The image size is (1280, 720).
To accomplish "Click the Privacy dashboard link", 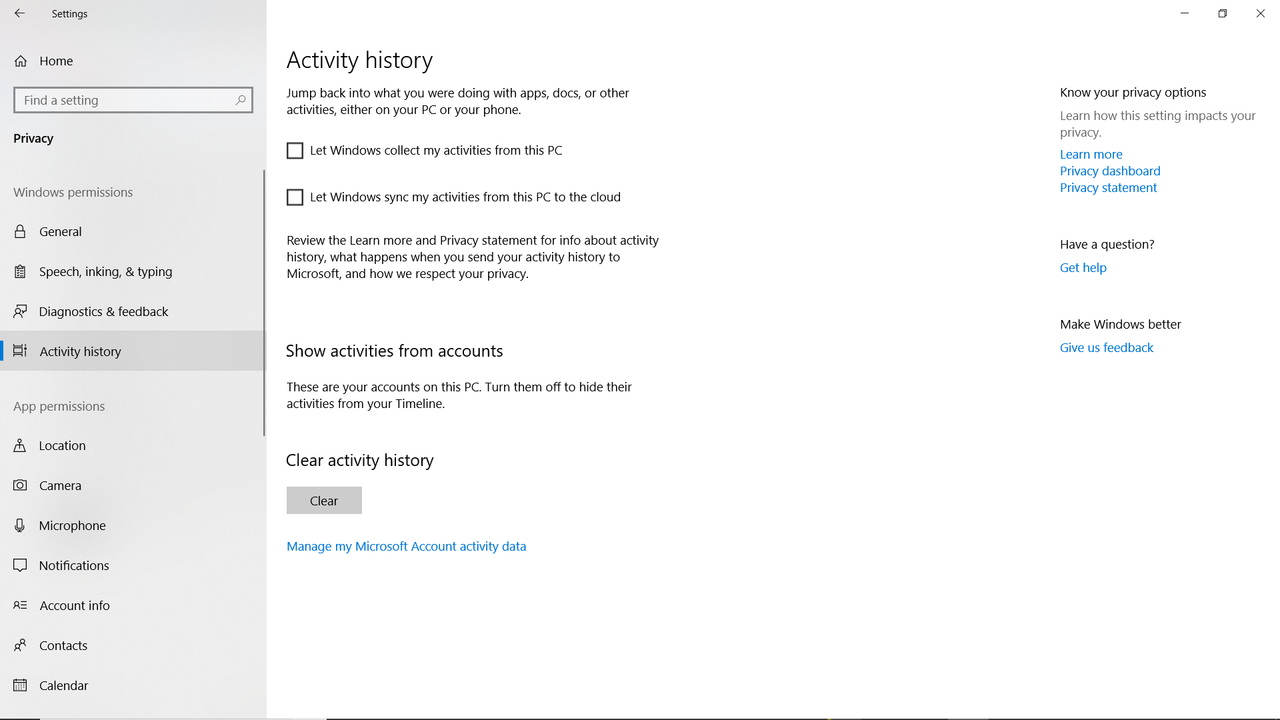I will point(1110,171).
